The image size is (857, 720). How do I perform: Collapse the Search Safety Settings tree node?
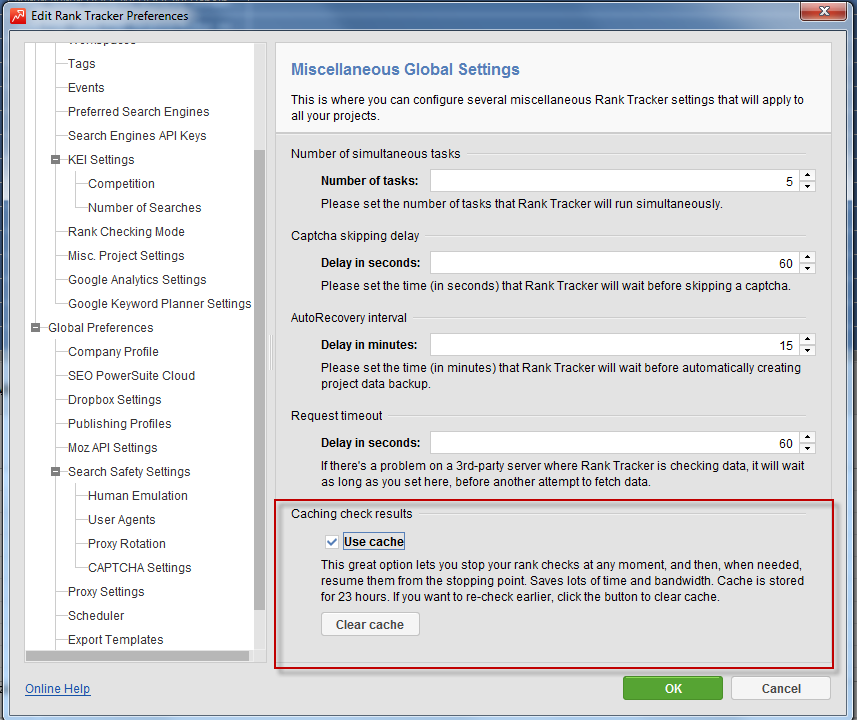pyautogui.click(x=55, y=472)
